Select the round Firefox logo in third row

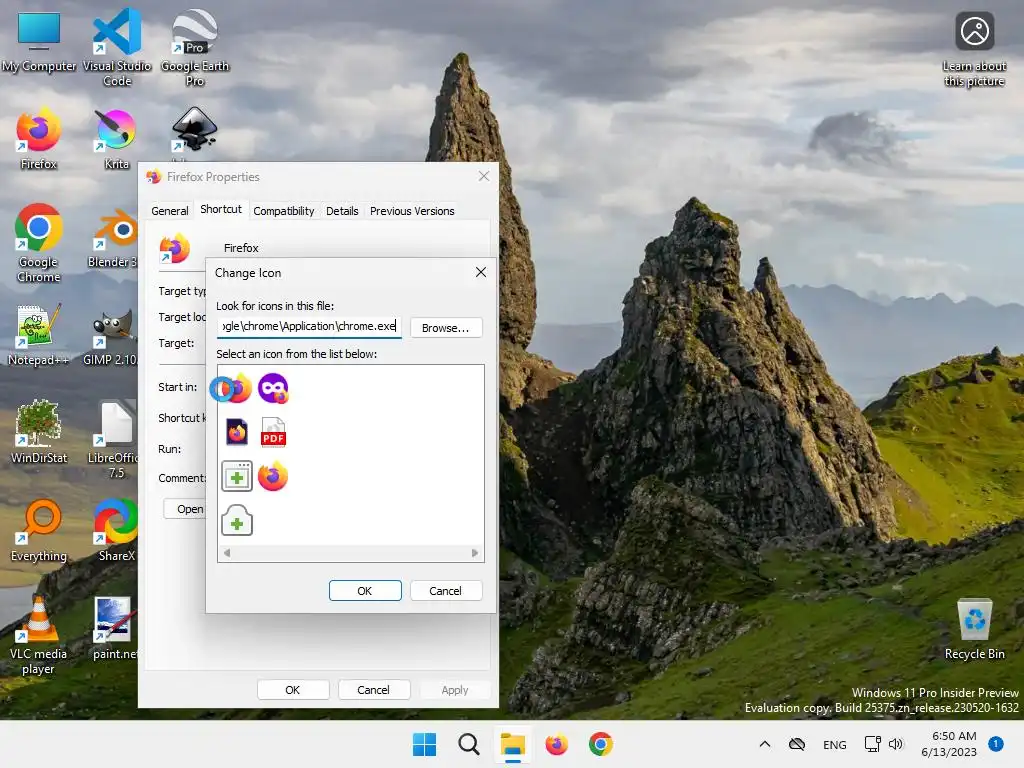coord(273,476)
